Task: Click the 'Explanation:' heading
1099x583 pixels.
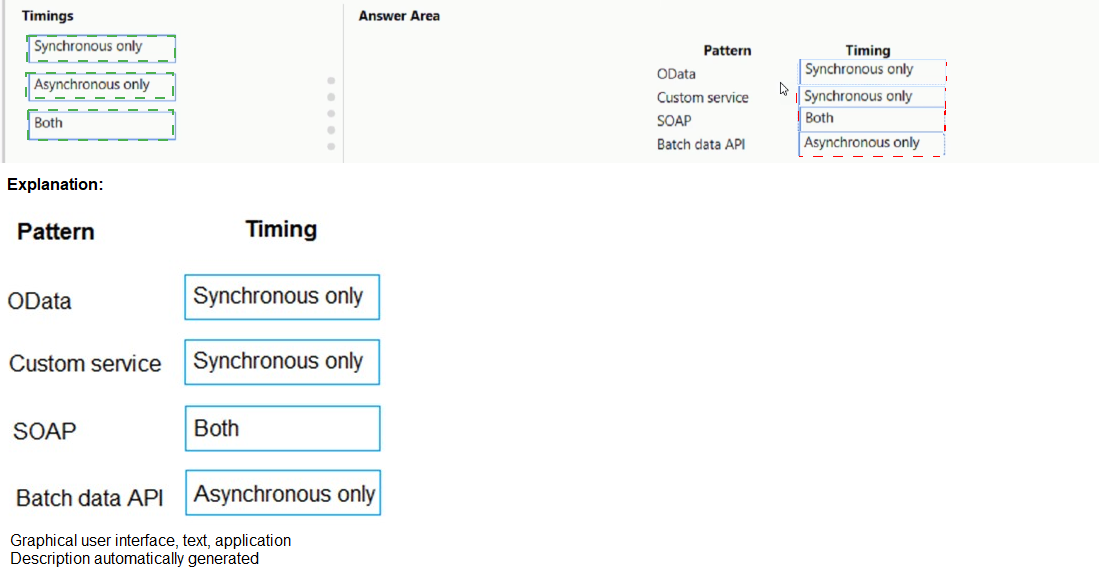Action: tap(56, 185)
